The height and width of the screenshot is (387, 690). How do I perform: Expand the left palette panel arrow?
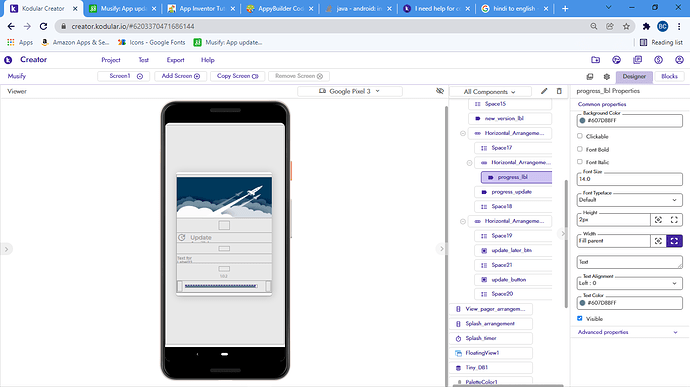coord(6,249)
